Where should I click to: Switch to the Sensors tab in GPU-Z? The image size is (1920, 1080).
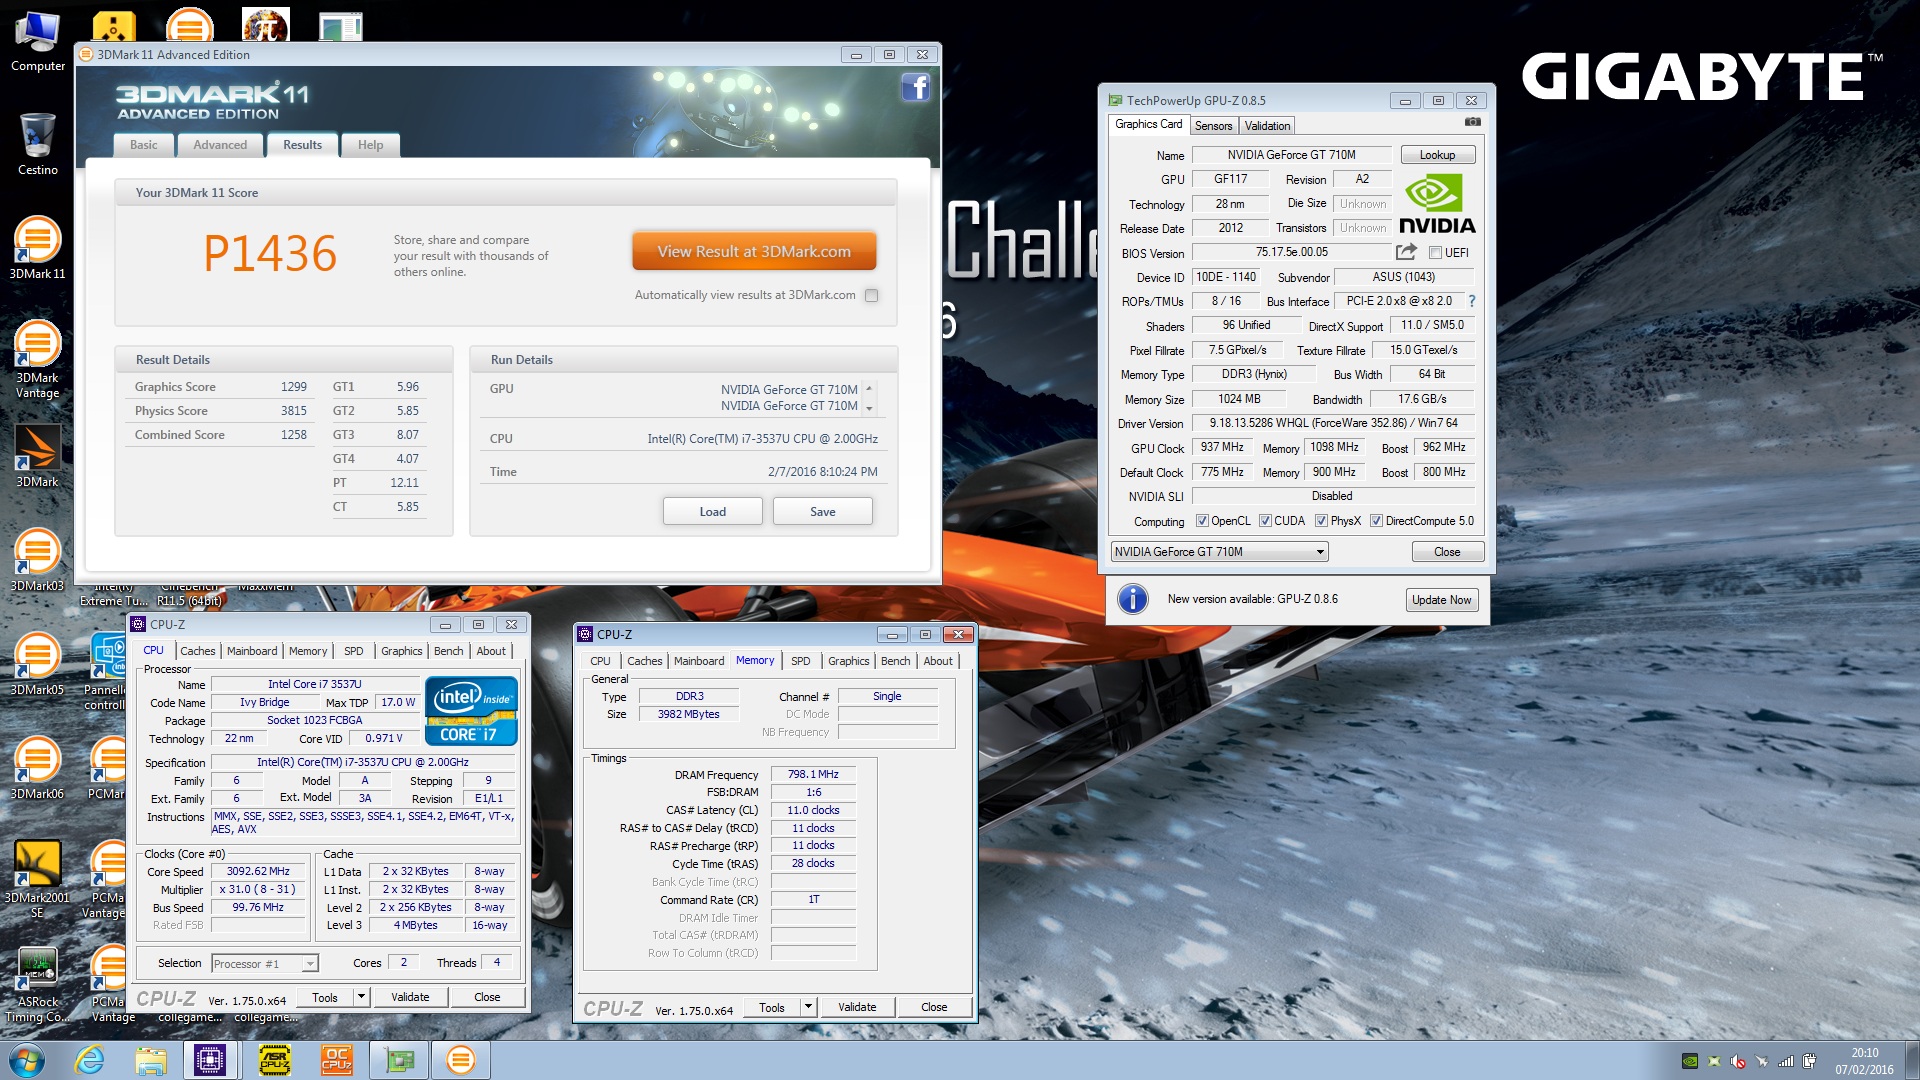[1213, 126]
